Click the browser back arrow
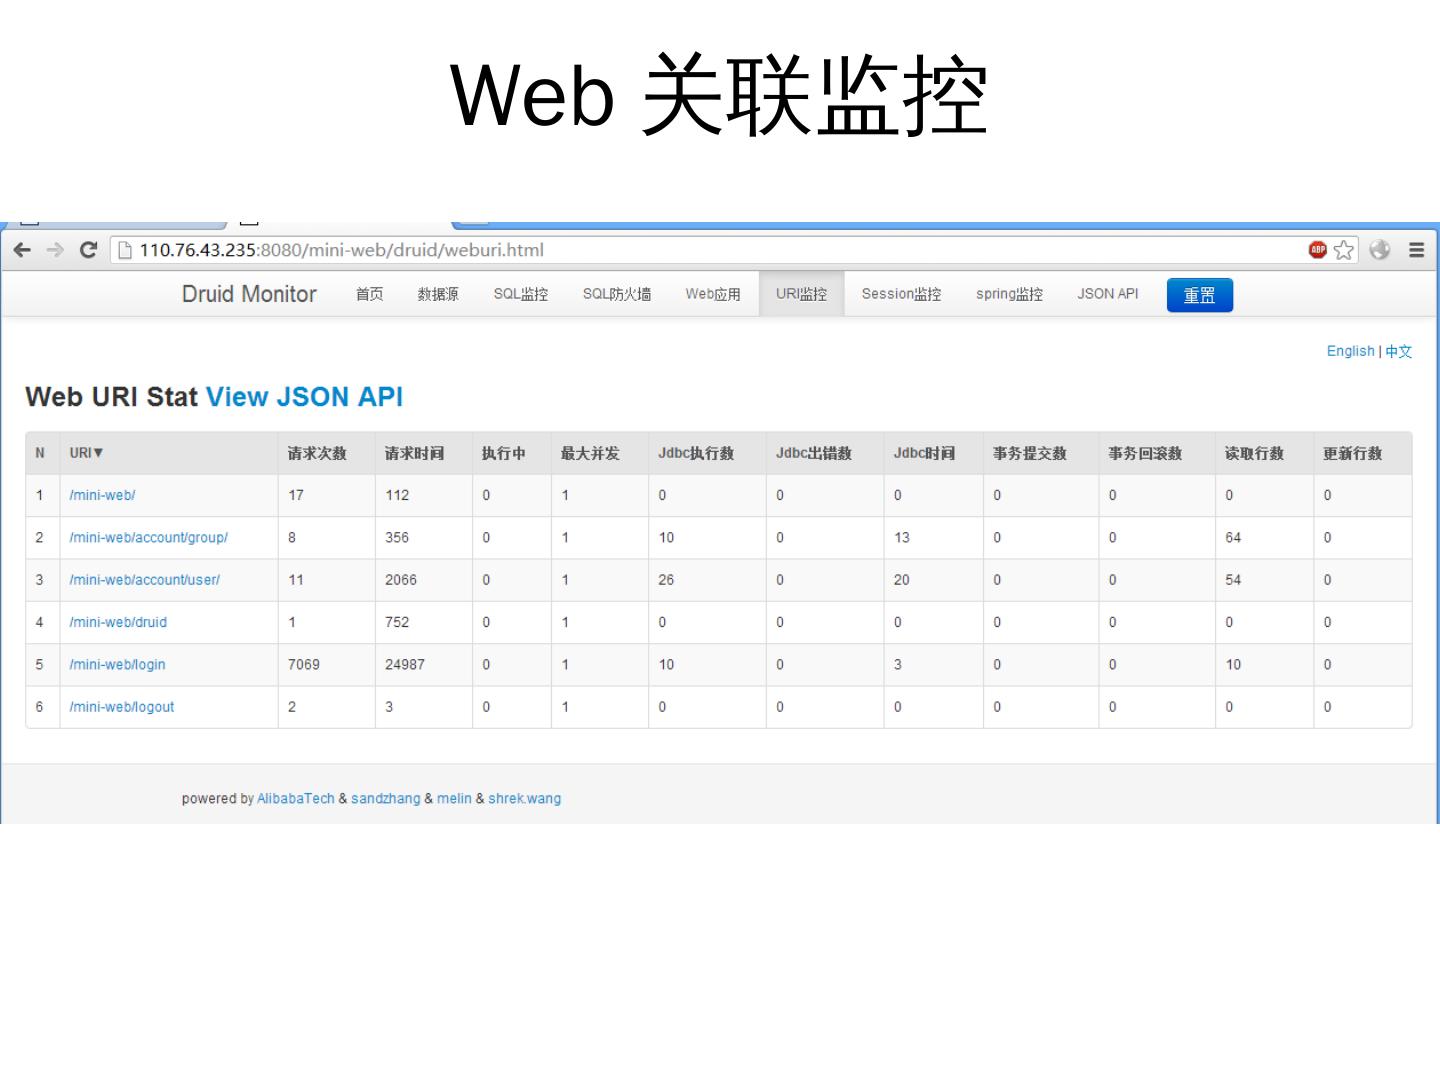Image resolution: width=1440 pixels, height=1080 pixels. coord(23,250)
